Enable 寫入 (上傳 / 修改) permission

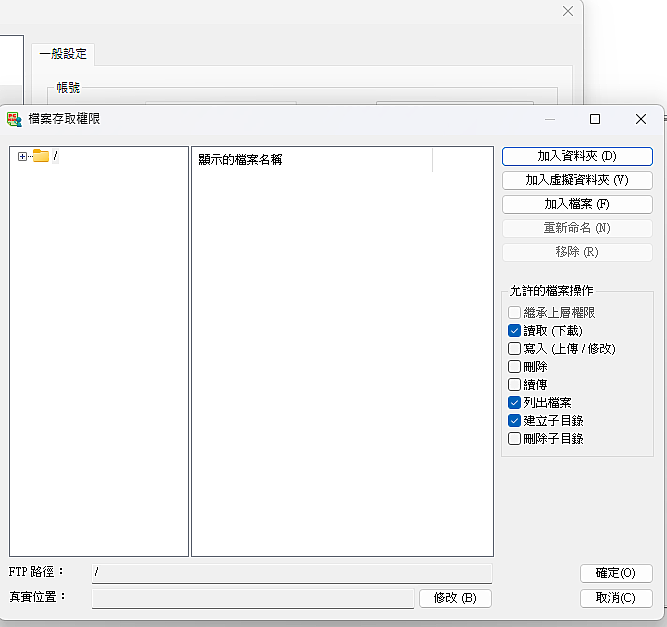(514, 349)
